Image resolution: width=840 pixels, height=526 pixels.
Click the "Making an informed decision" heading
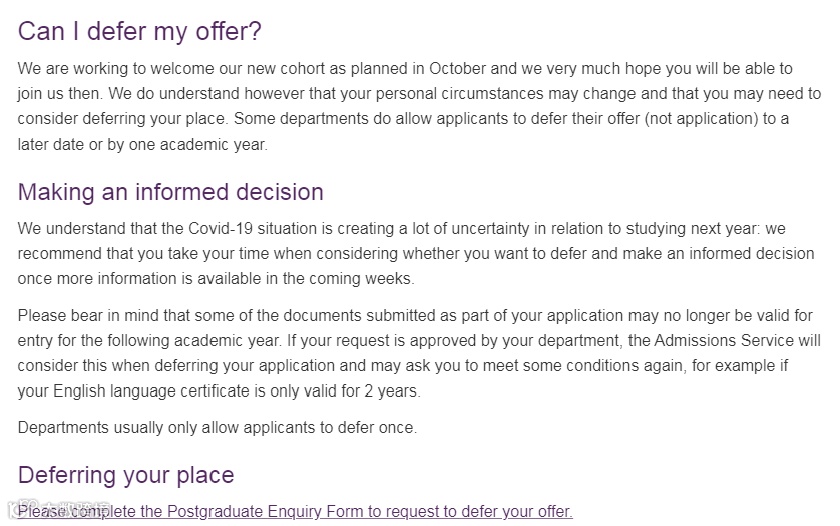170,191
